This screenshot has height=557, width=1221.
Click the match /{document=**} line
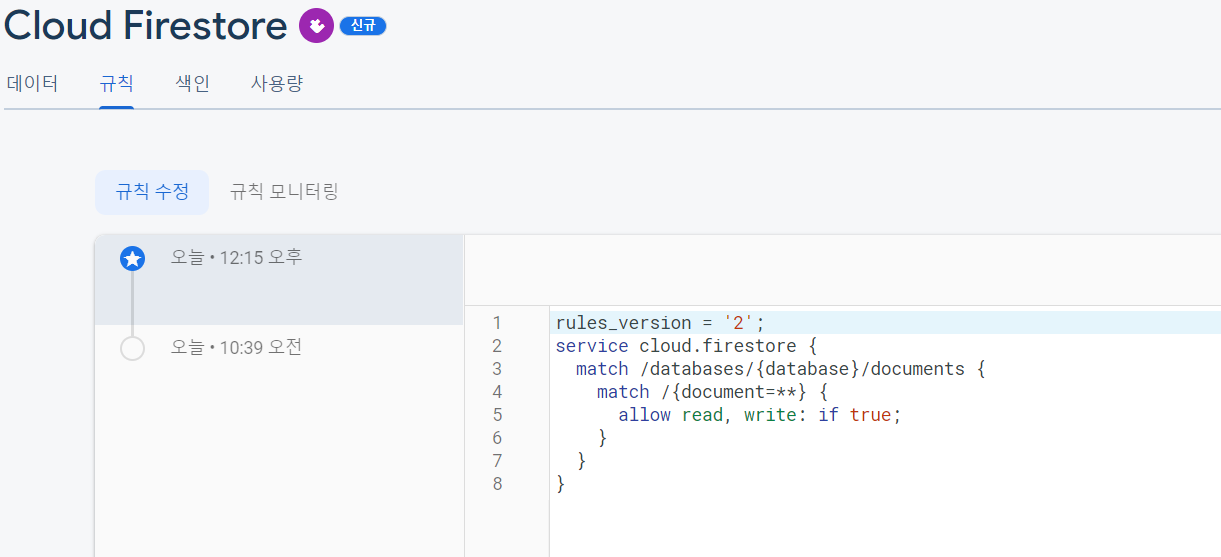pos(712,392)
